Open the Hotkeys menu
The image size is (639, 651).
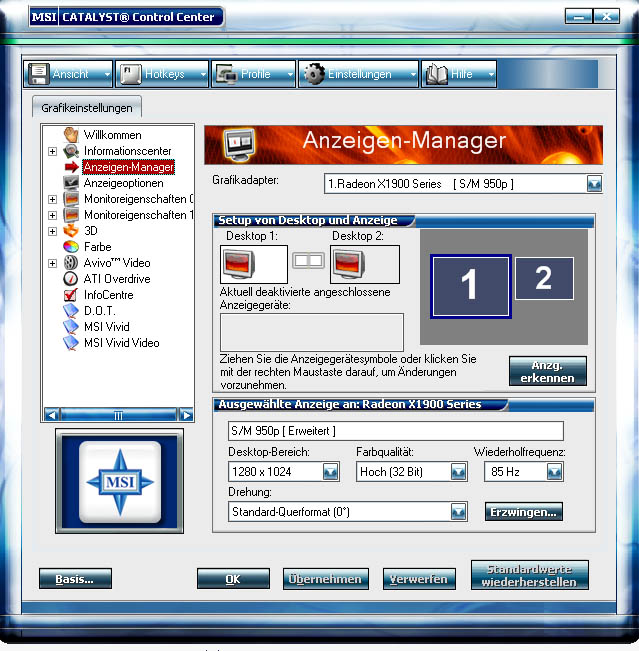tap(162, 74)
